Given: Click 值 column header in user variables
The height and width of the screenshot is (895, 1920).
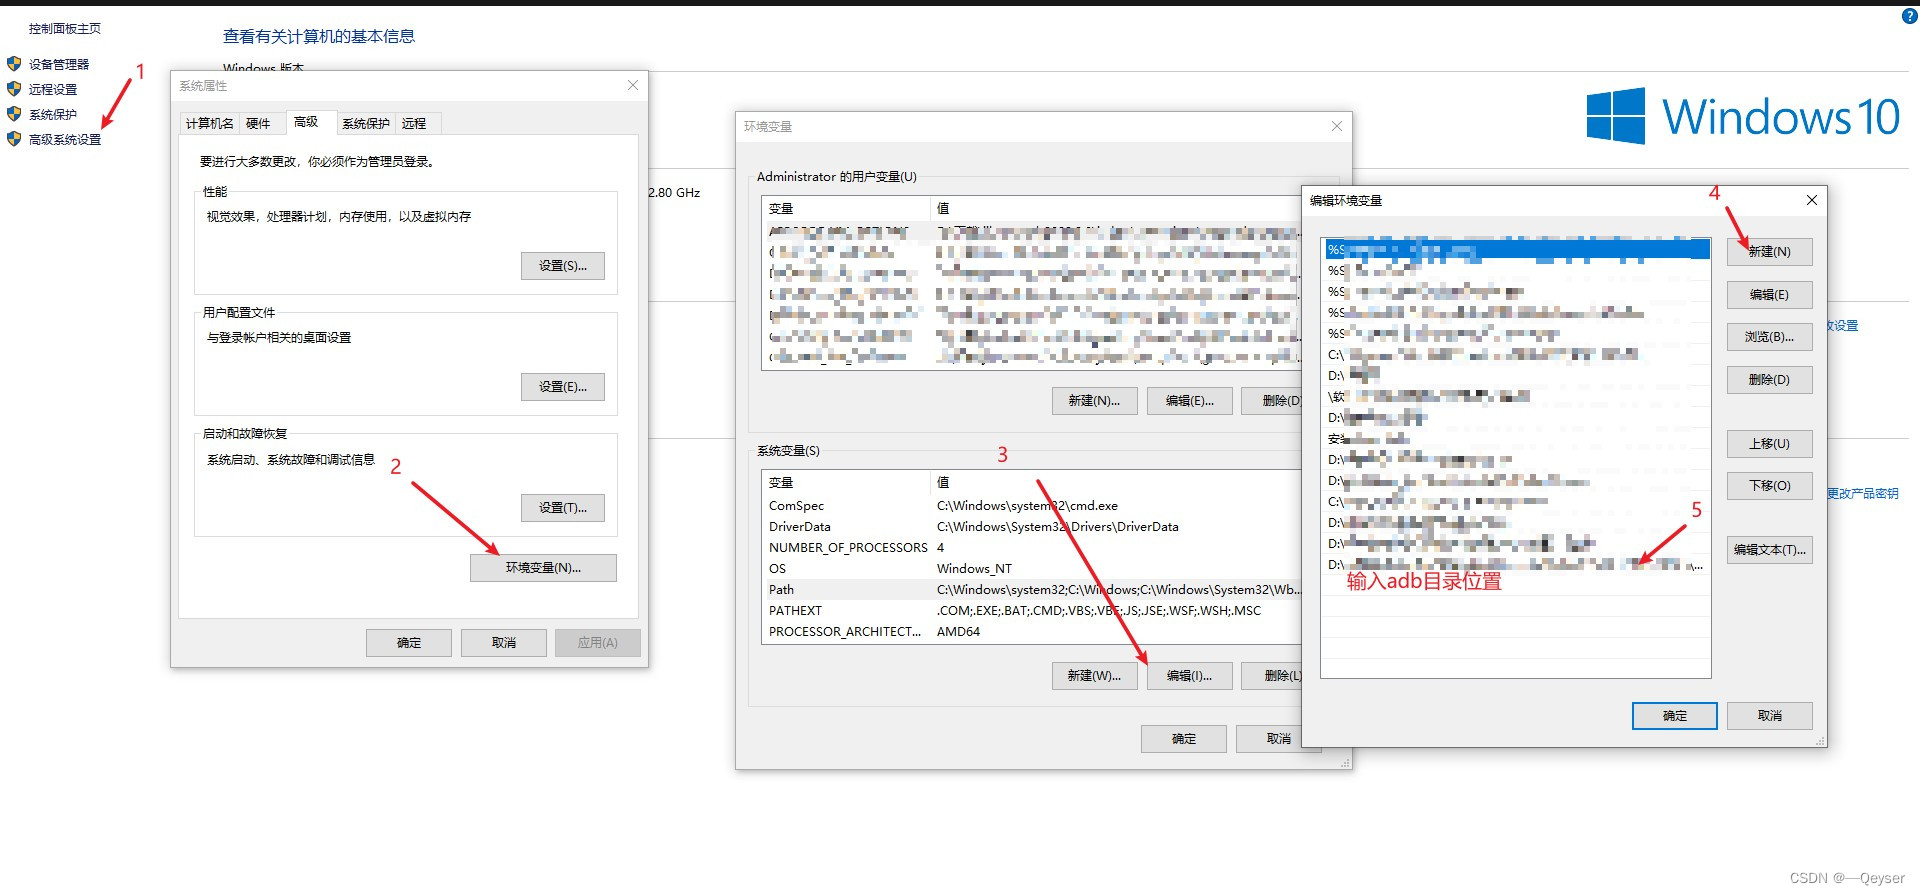Looking at the screenshot, I should pyautogui.click(x=1116, y=208).
